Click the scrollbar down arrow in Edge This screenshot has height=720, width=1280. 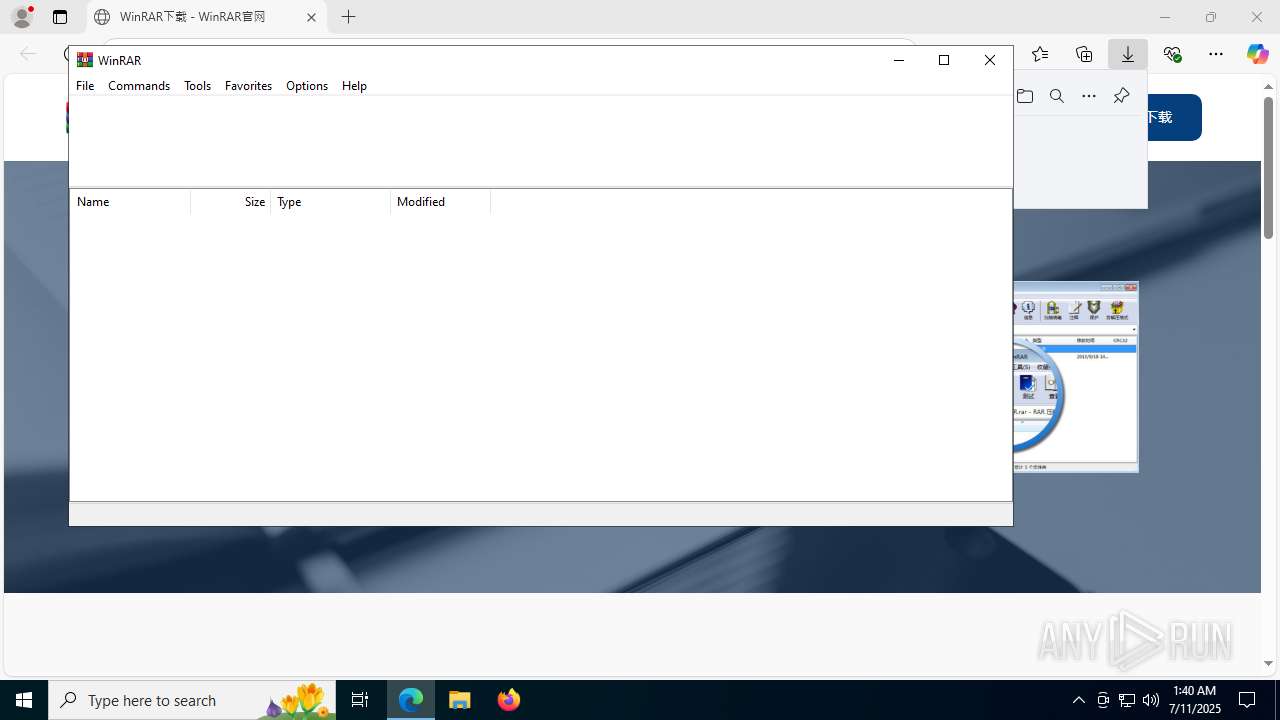coord(1268,663)
